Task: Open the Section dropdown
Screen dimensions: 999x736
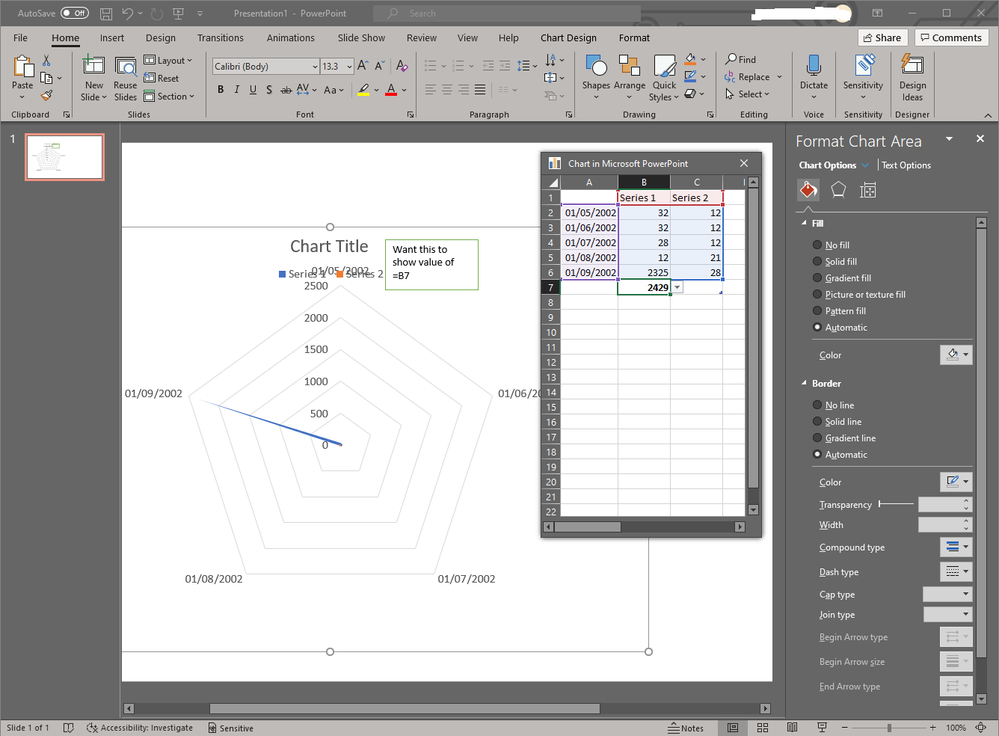Action: tap(169, 96)
